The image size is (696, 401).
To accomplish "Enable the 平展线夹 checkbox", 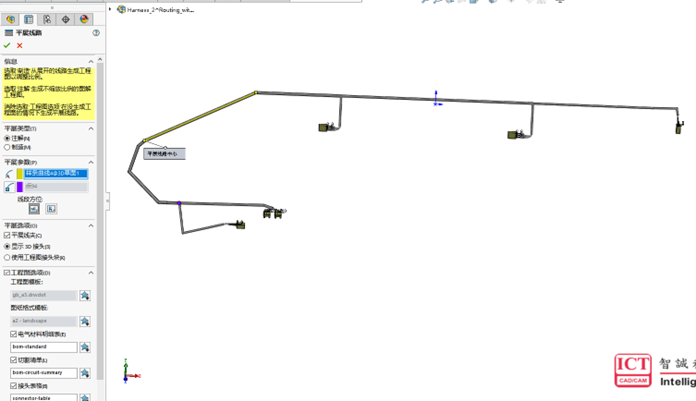I will point(8,235).
